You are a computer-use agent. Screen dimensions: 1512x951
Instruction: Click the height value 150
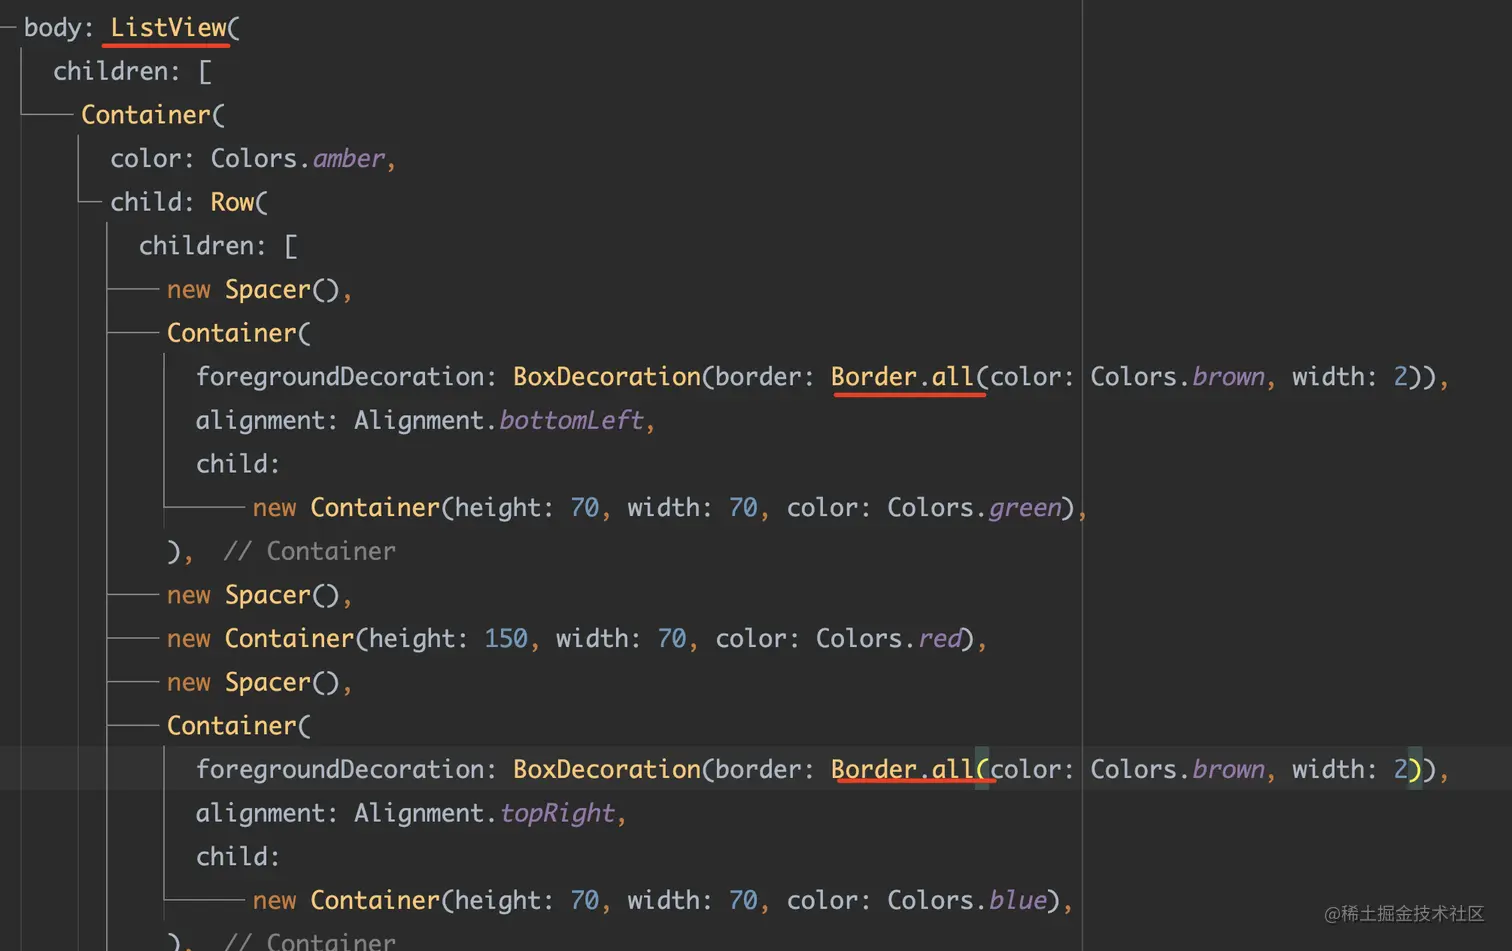(x=506, y=638)
